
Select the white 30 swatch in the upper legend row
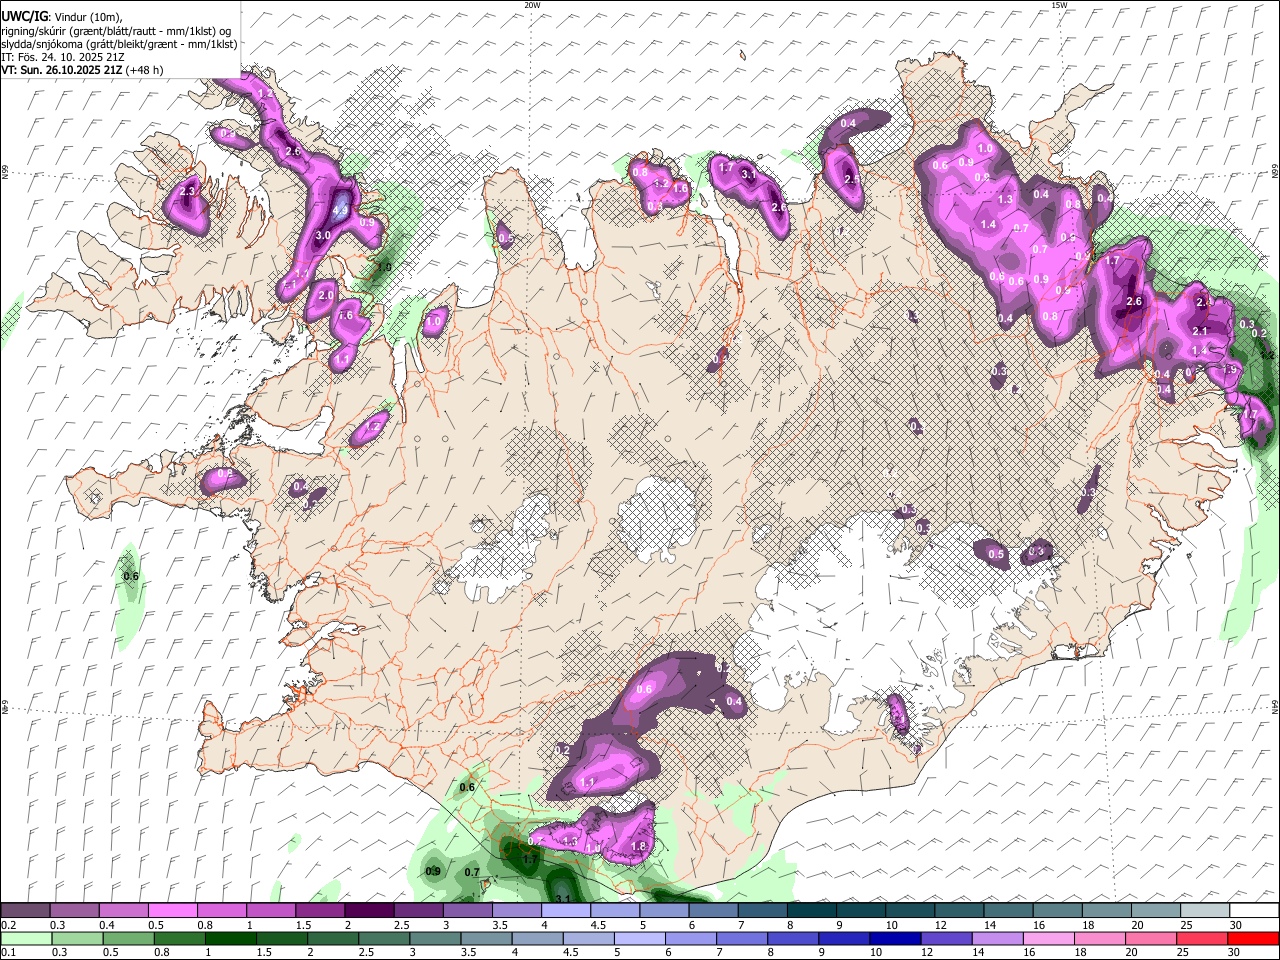pos(1254,911)
